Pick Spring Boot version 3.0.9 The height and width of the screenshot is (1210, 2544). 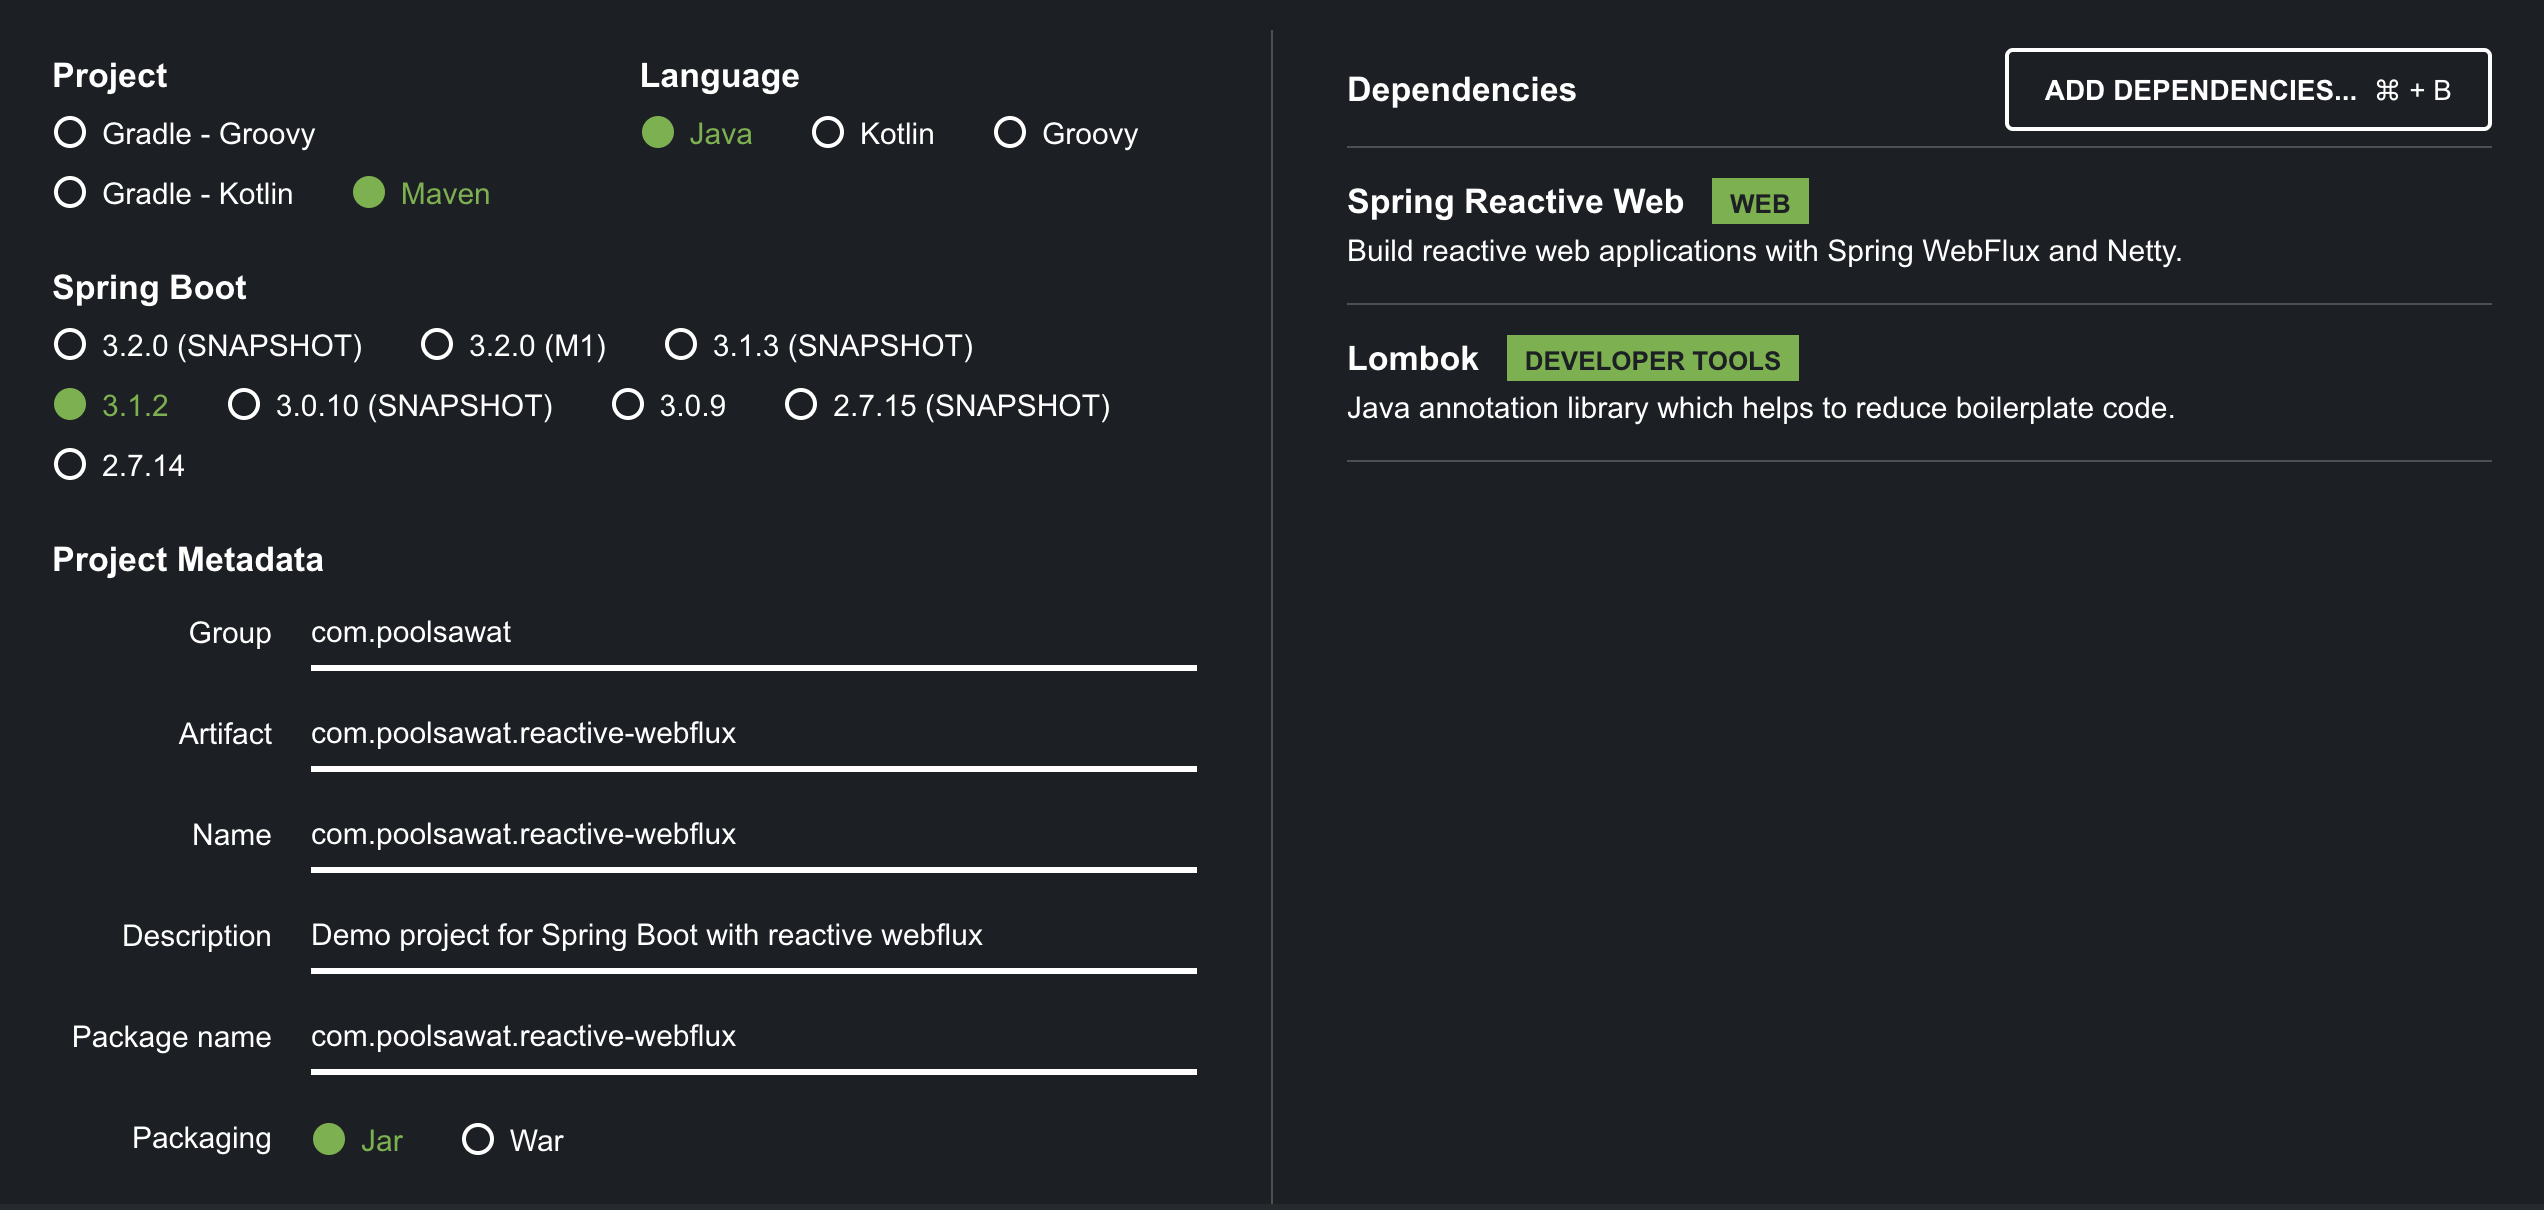669,405
